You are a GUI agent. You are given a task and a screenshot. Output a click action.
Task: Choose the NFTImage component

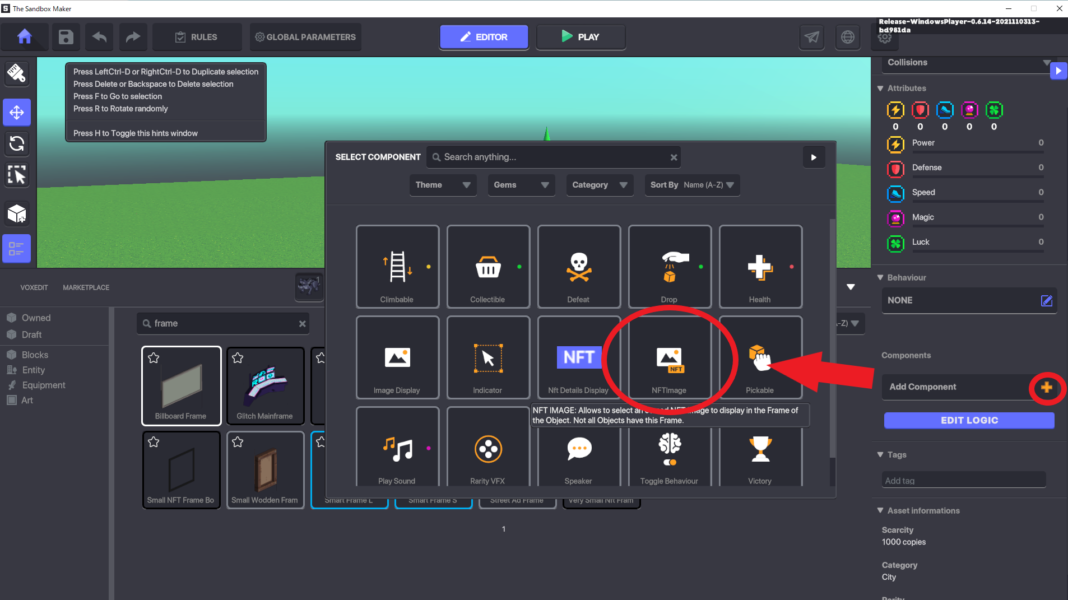tap(670, 358)
